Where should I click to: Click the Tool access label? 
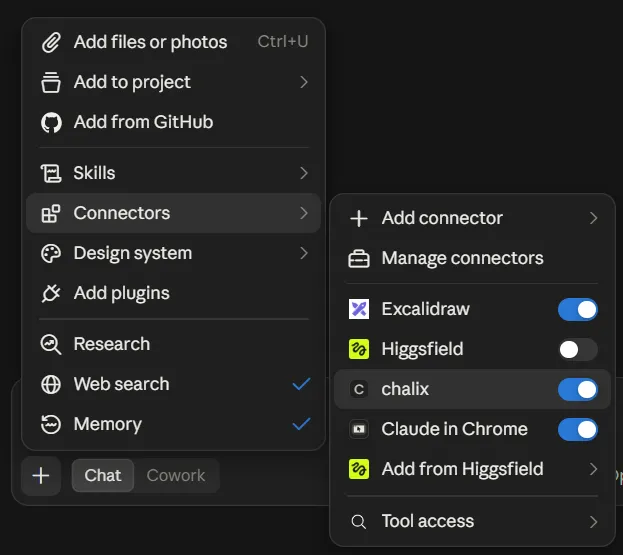(428, 521)
